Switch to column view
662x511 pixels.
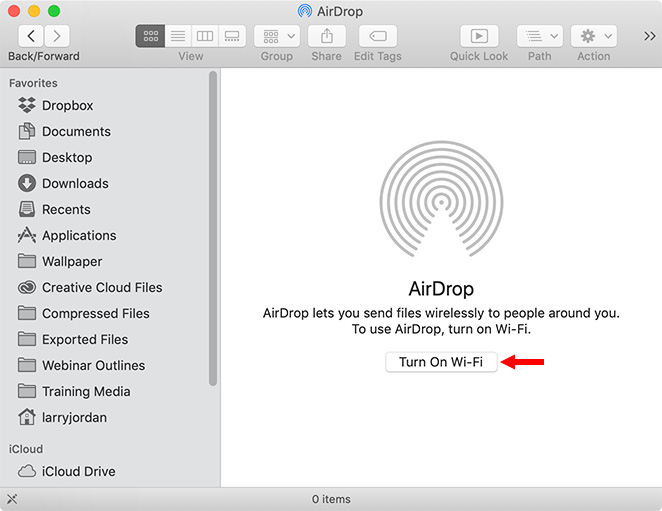(x=205, y=36)
